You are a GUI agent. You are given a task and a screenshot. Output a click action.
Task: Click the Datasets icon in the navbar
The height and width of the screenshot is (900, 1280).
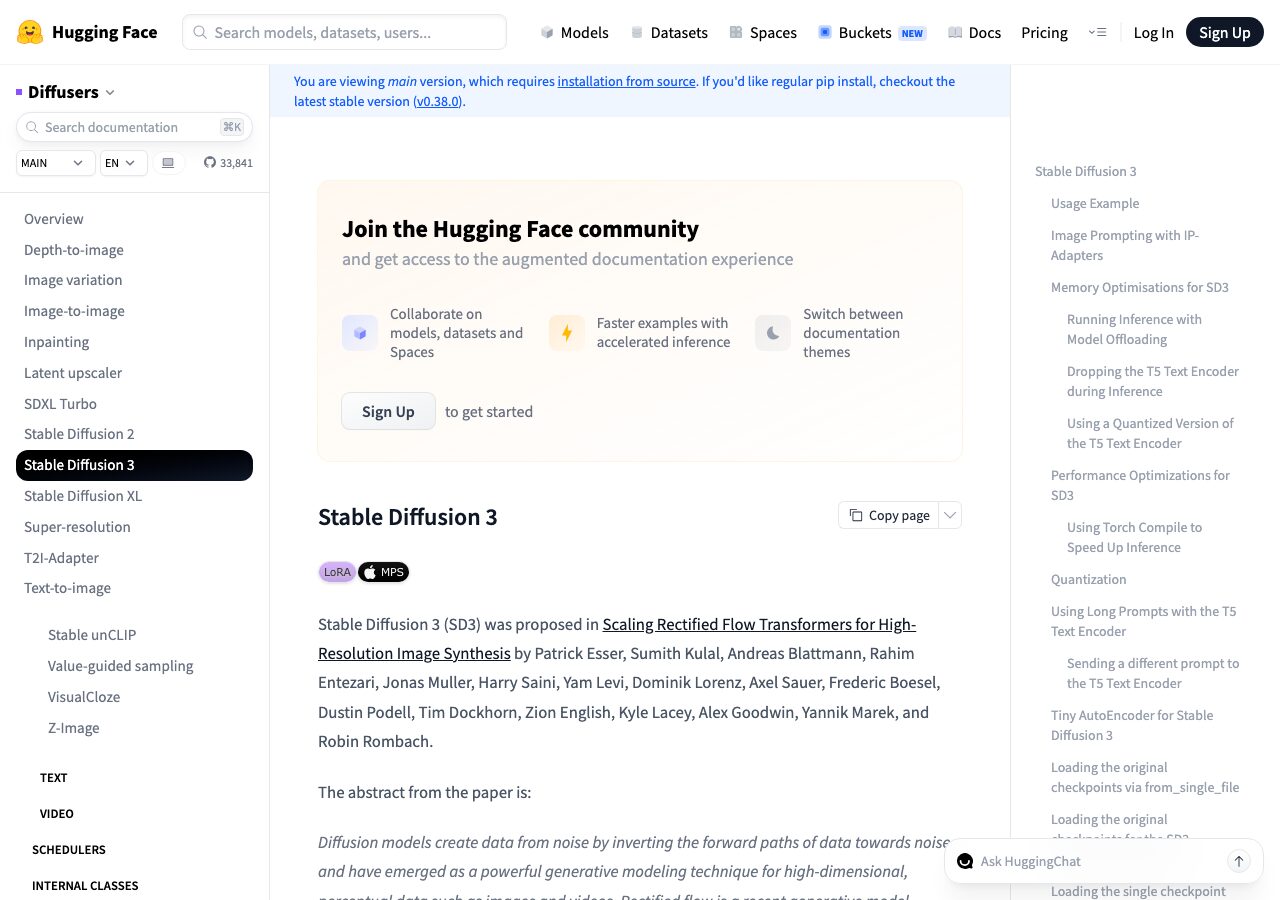637,32
